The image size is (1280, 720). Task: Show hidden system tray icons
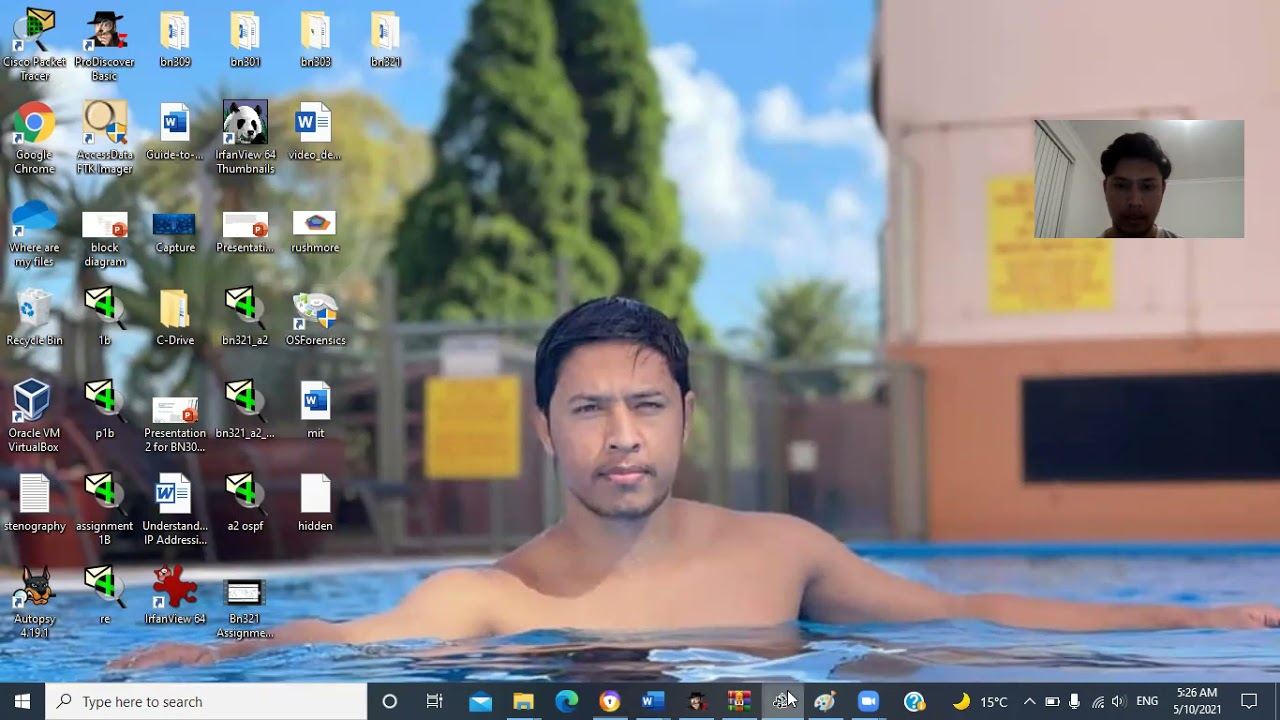(x=1029, y=701)
